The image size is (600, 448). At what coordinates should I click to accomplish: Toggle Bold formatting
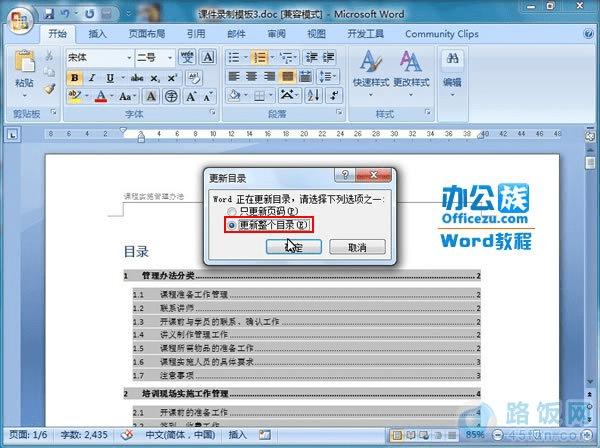point(75,78)
